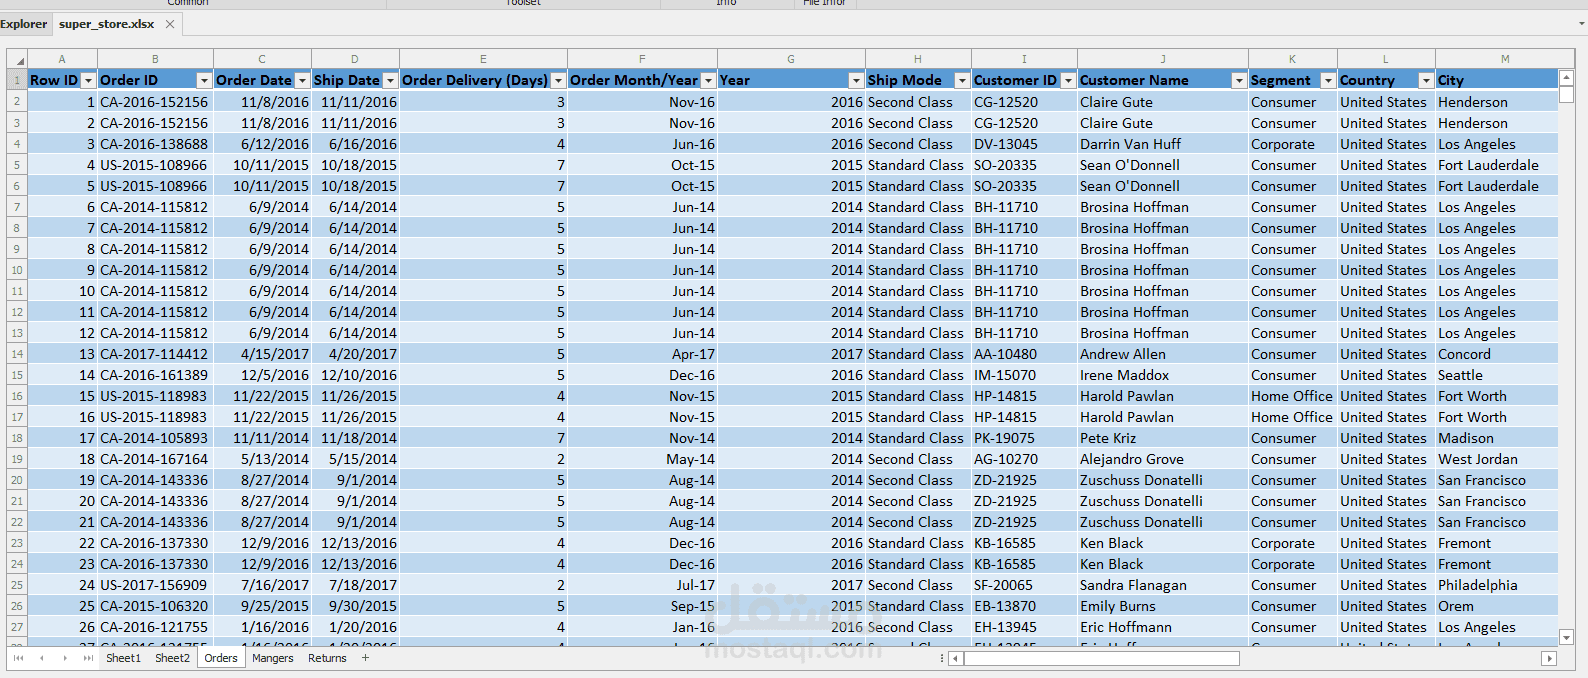Select all cells via corner box

tap(17, 59)
